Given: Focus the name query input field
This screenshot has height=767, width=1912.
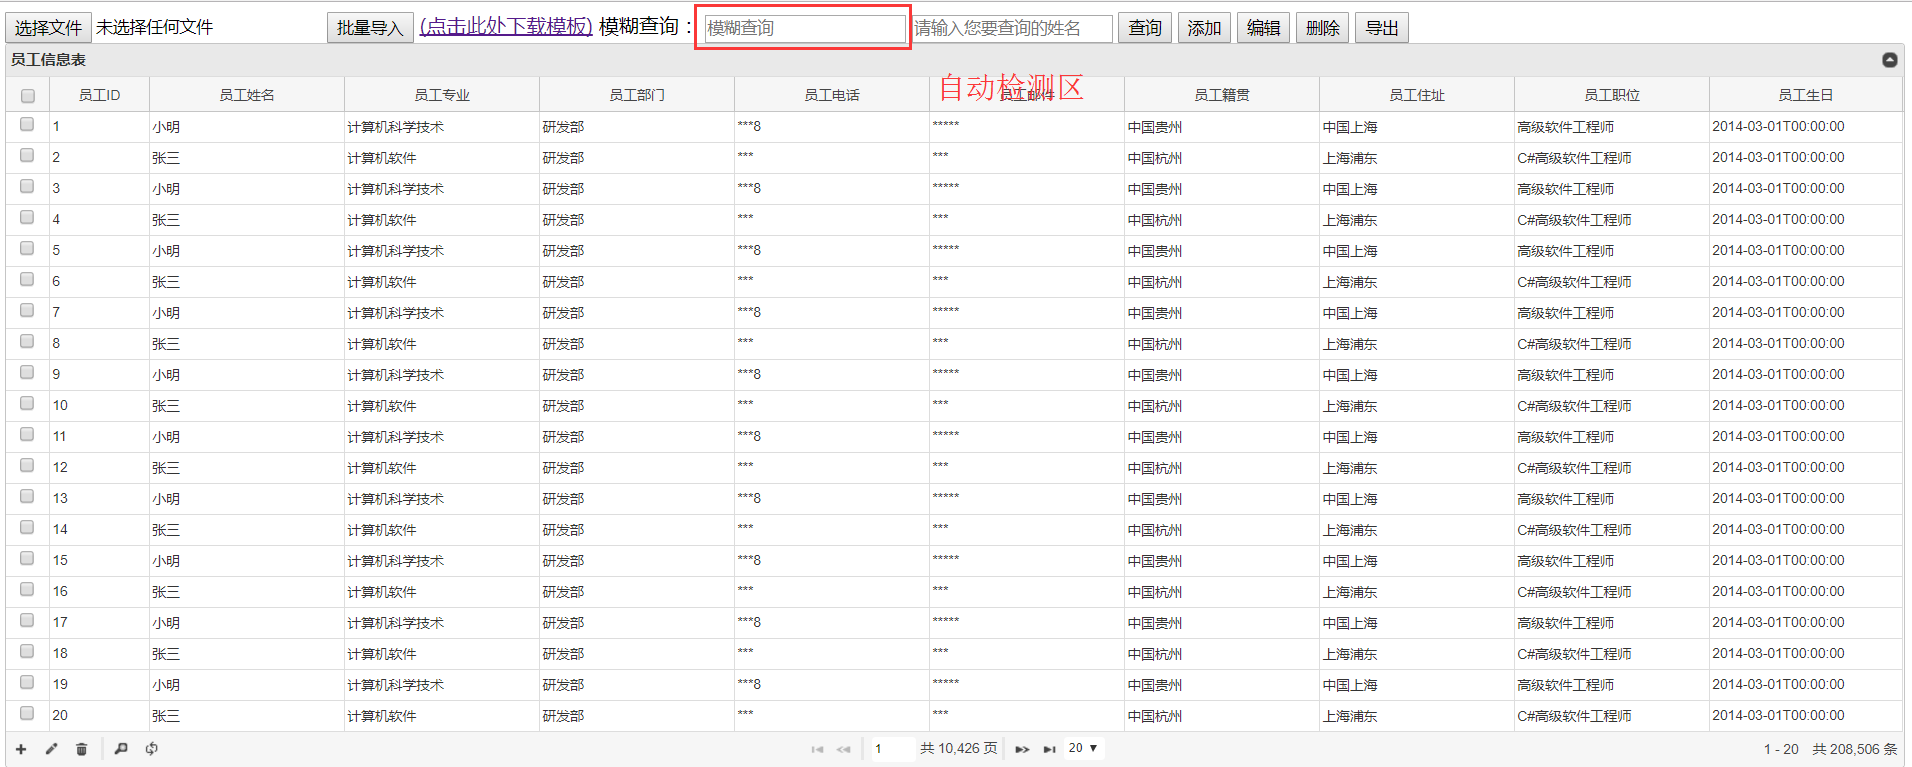Looking at the screenshot, I should pos(1012,28).
